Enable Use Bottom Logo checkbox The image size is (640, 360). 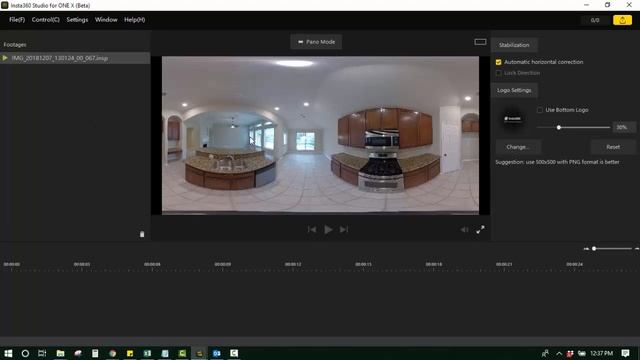pyautogui.click(x=540, y=110)
